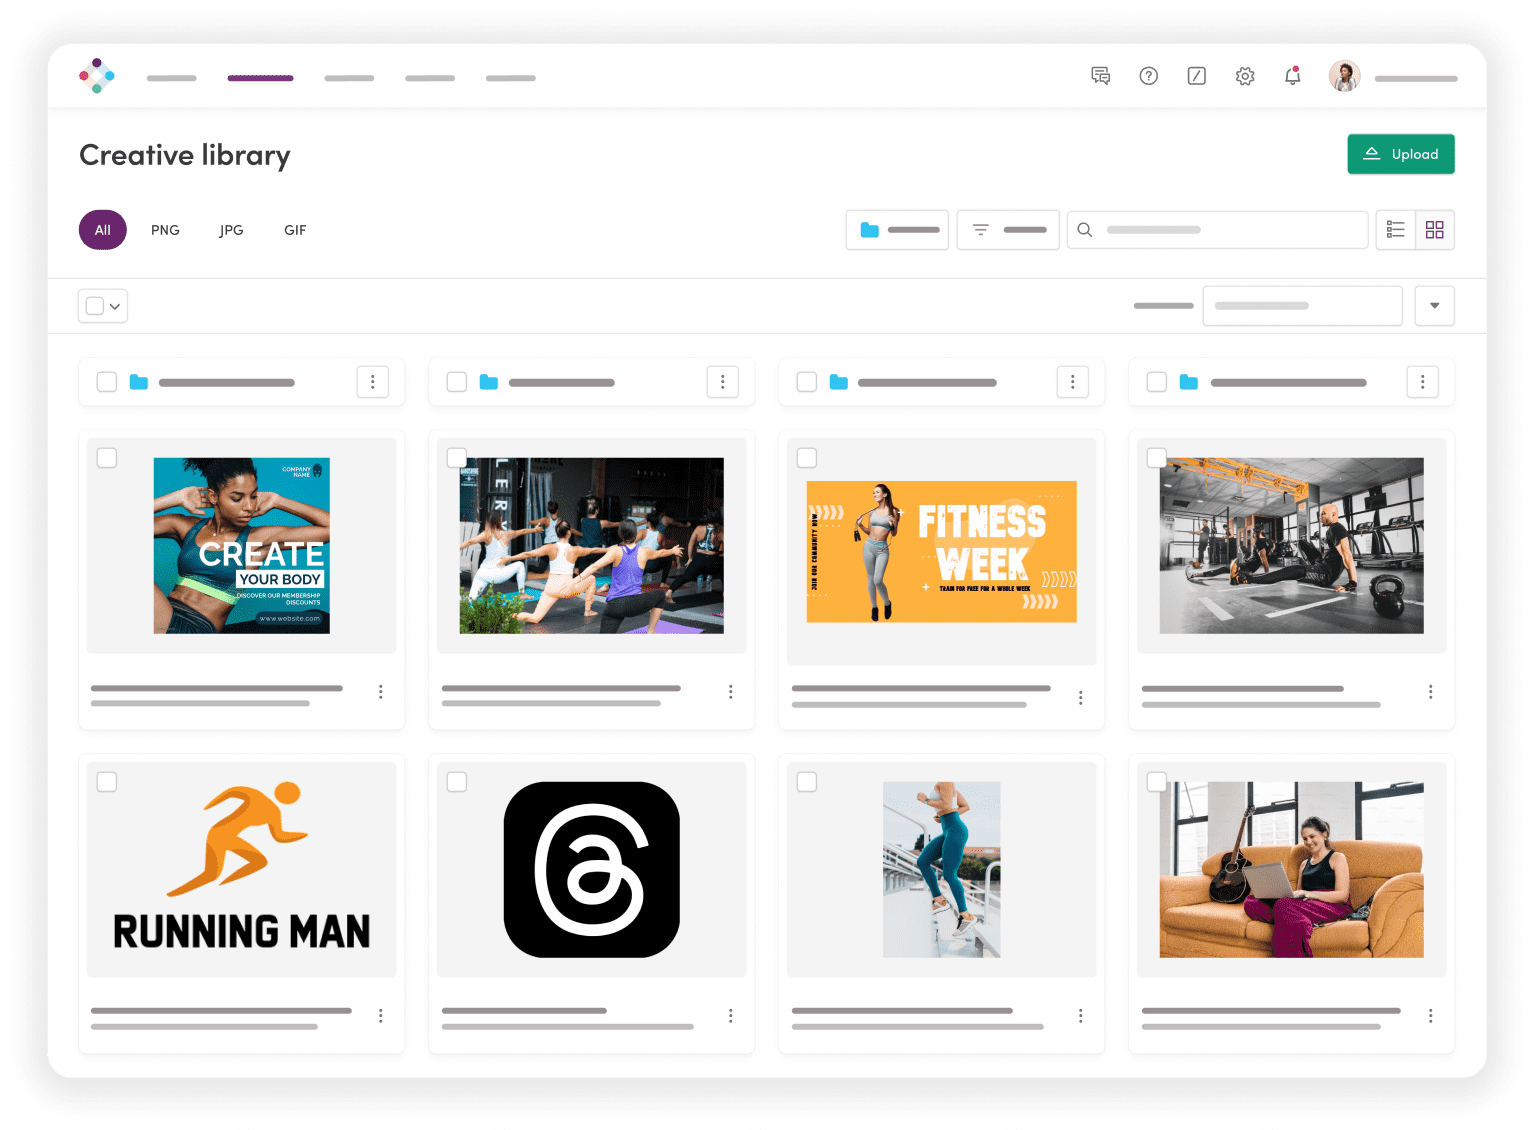Switch to grid view layout
The image size is (1535, 1130).
[x=1434, y=230]
